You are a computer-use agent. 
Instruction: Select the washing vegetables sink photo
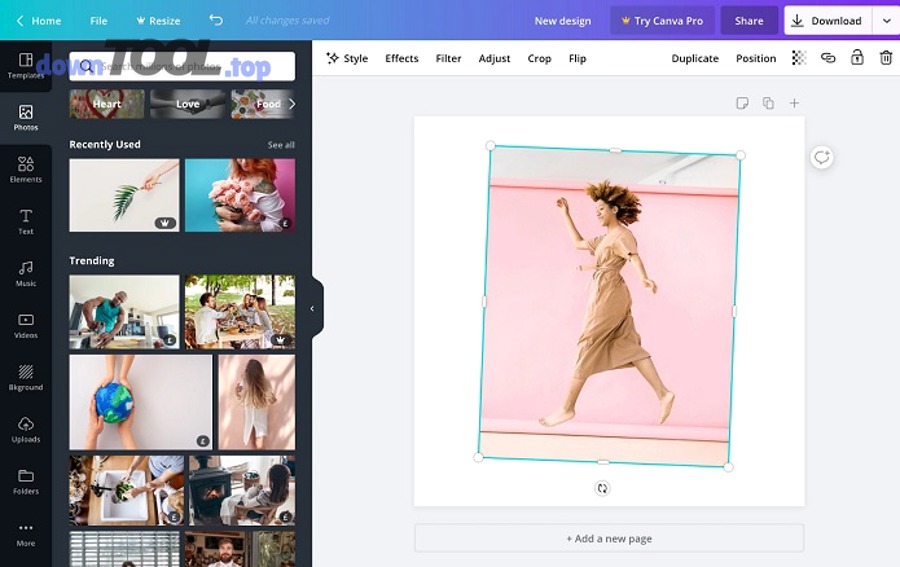click(127, 491)
